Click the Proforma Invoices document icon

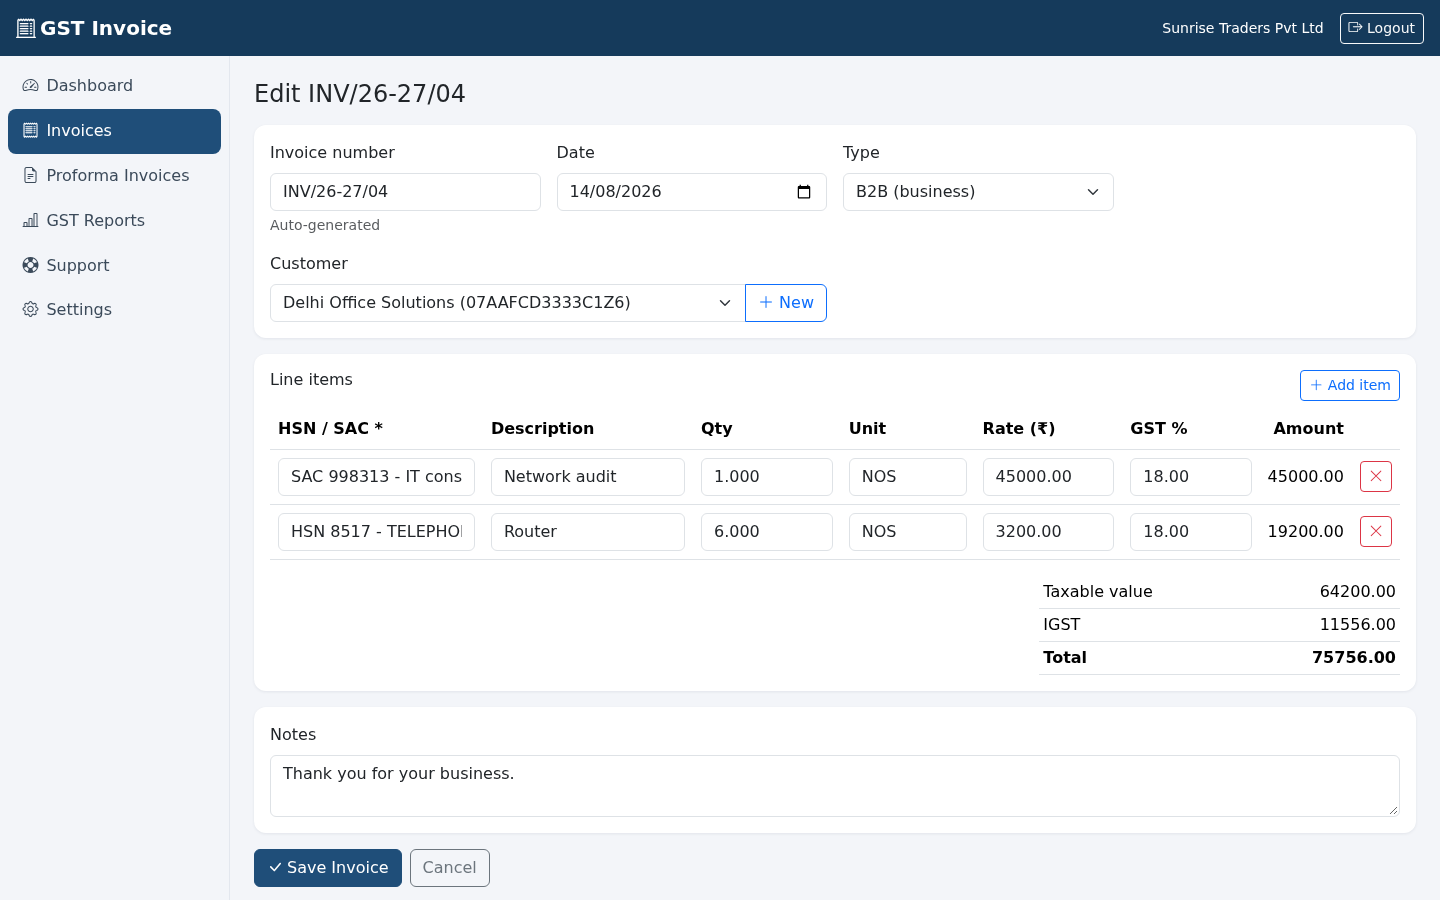pyautogui.click(x=30, y=176)
